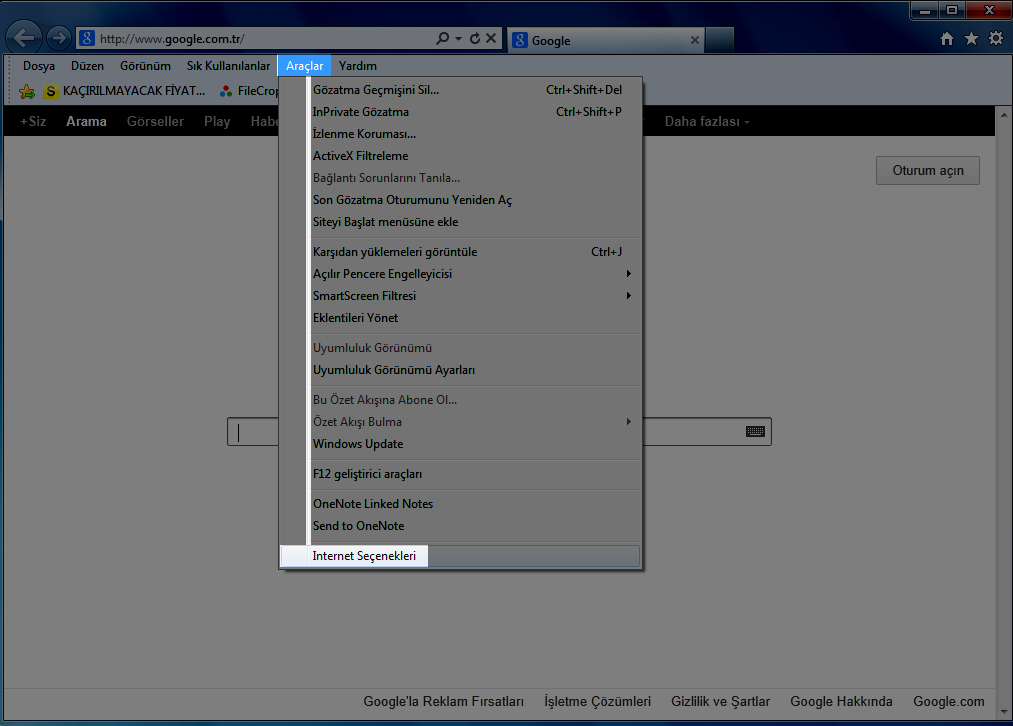The width and height of the screenshot is (1013, 726).
Task: Open Favorites star icon
Action: click(x=972, y=39)
